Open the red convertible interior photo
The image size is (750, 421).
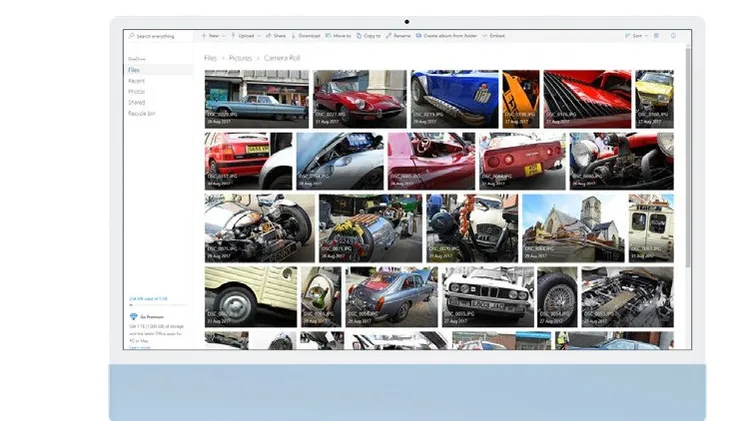[431, 161]
